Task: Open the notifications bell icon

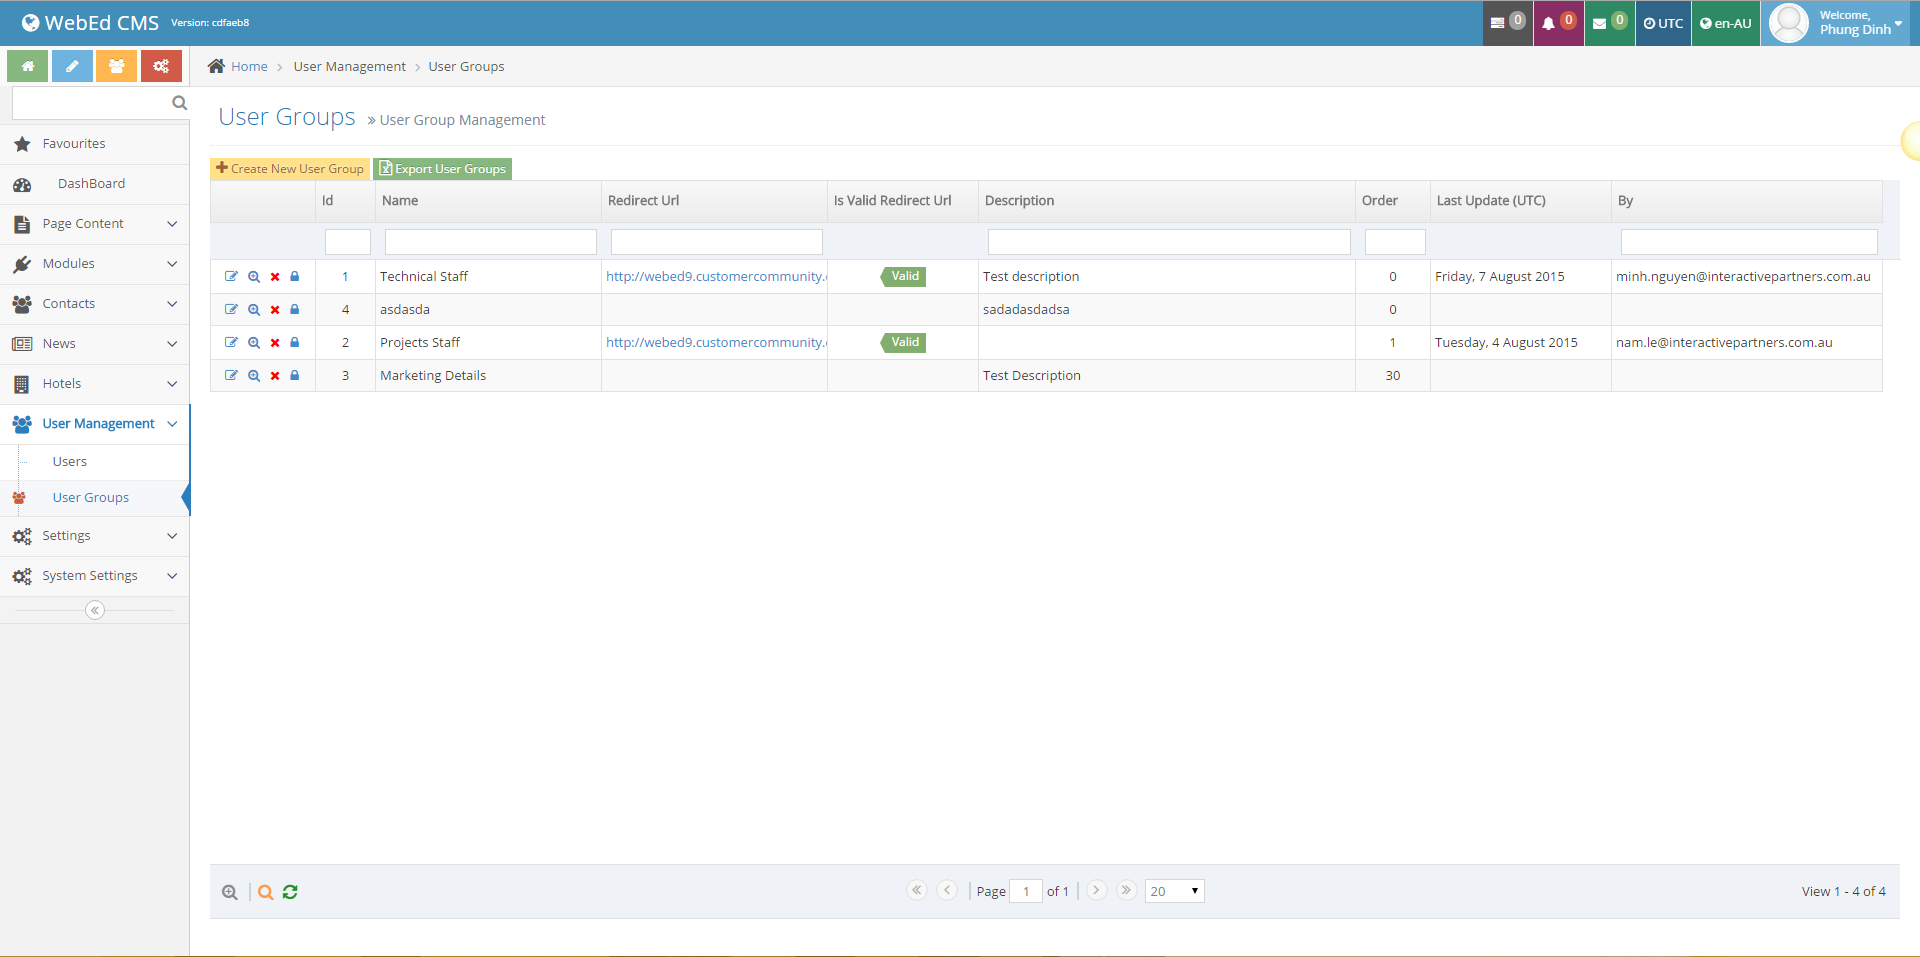Action: 1557,23
